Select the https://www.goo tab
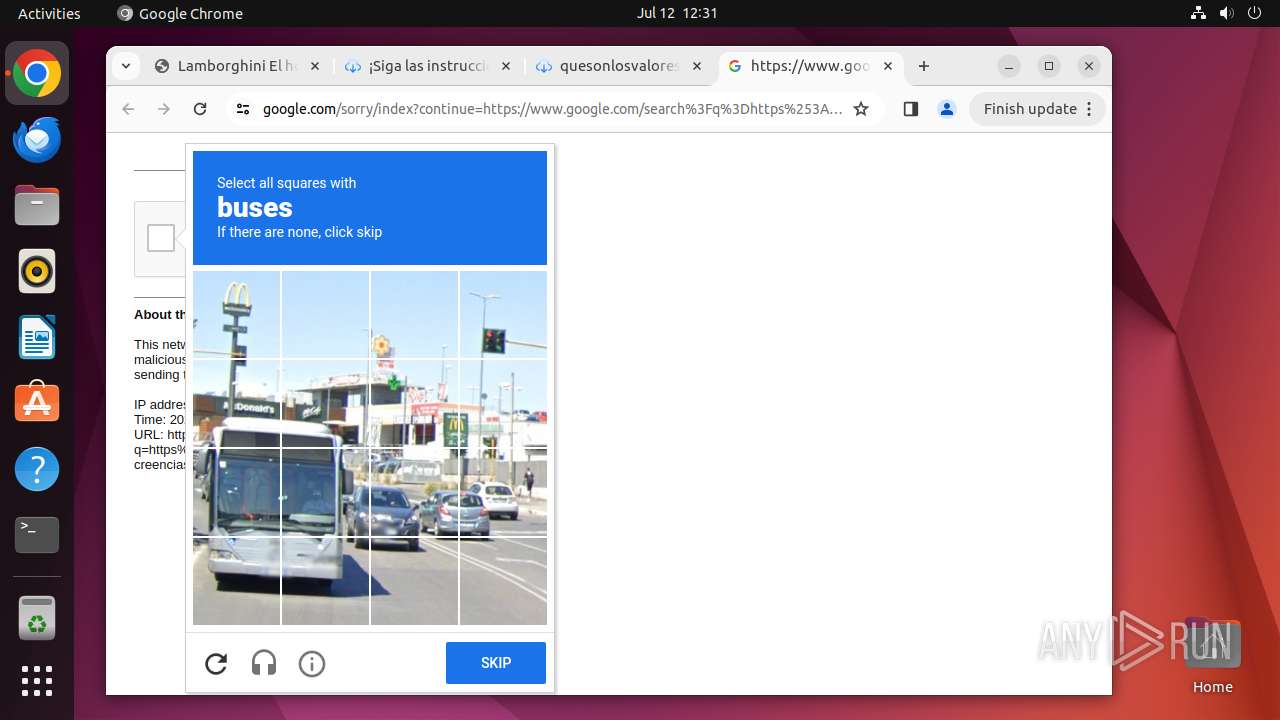 810,66
